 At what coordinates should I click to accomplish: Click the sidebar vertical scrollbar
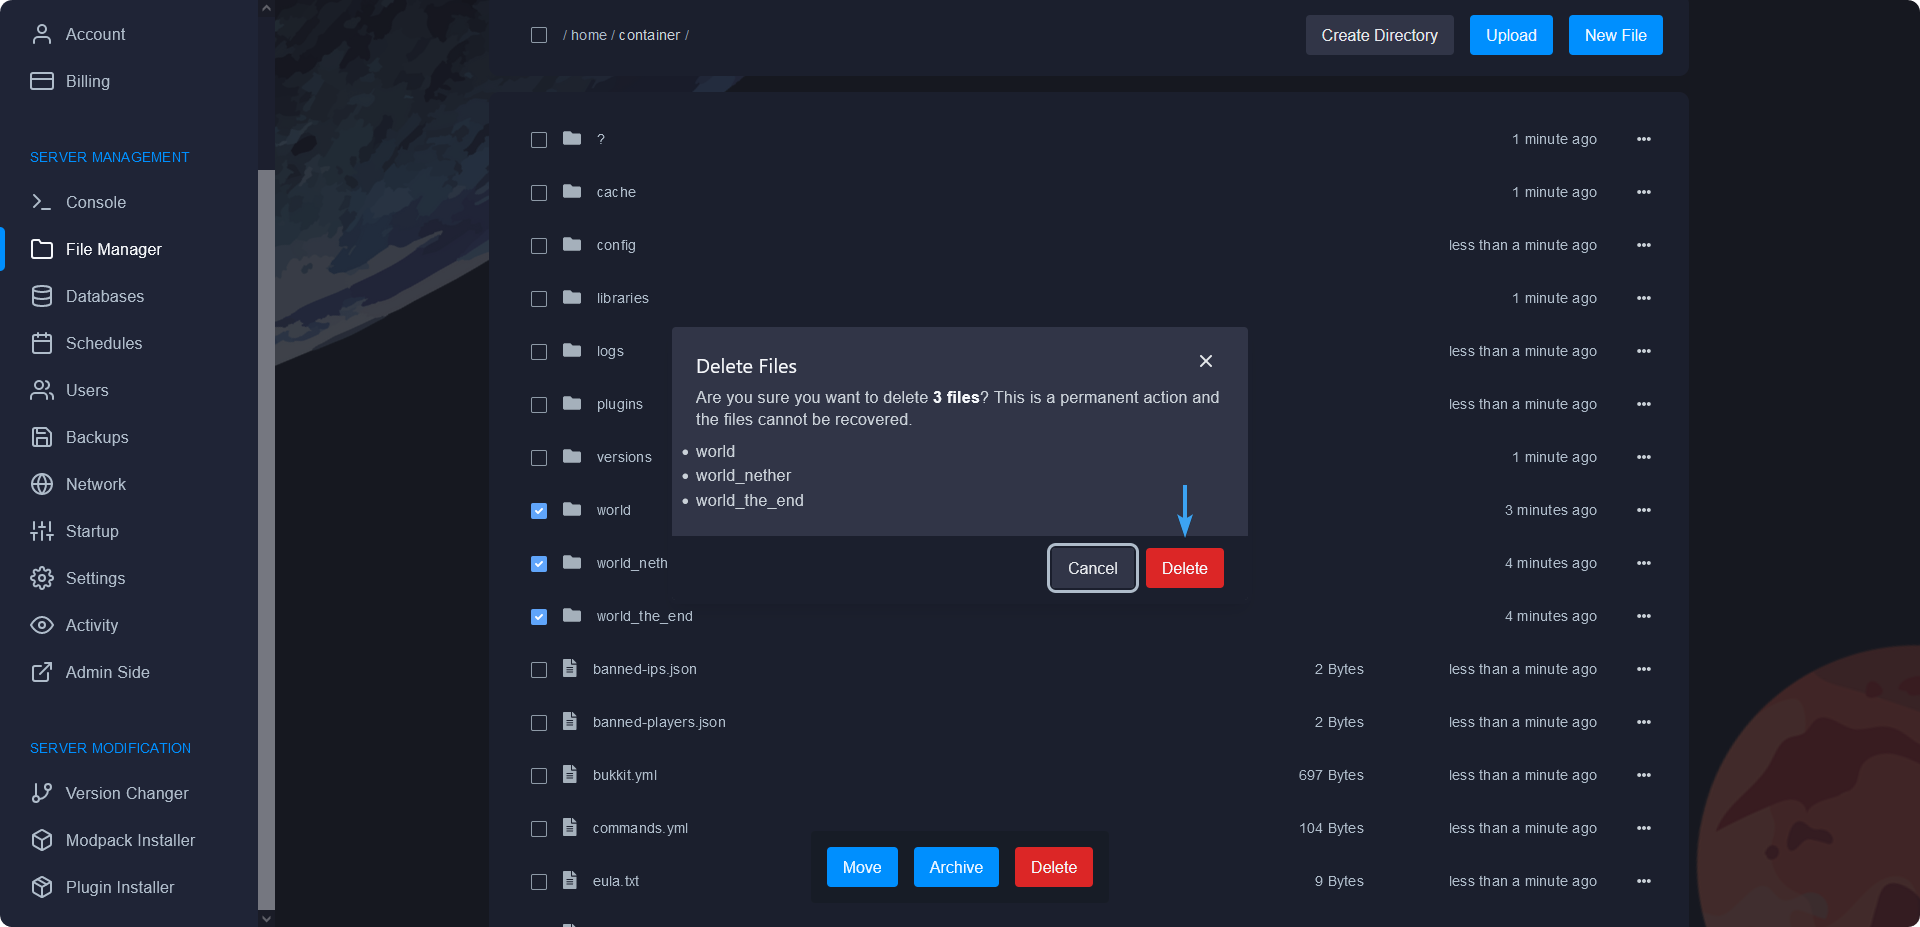(x=266, y=540)
